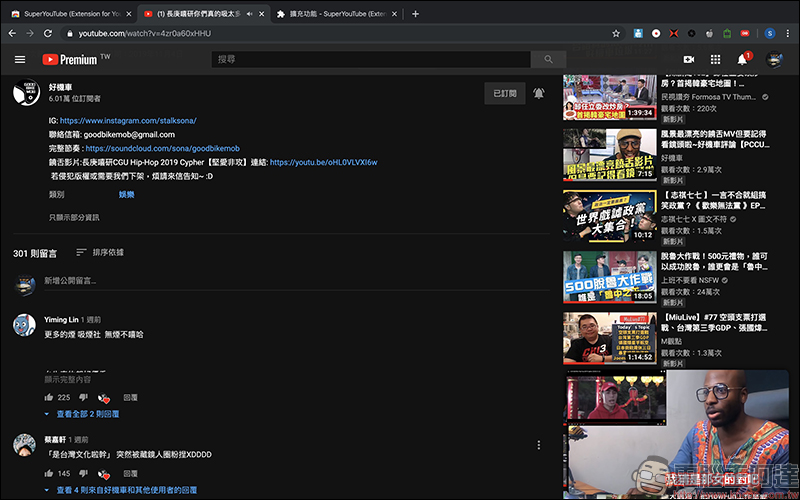Reply to 蔡嘉軒's comment

pos(130,473)
